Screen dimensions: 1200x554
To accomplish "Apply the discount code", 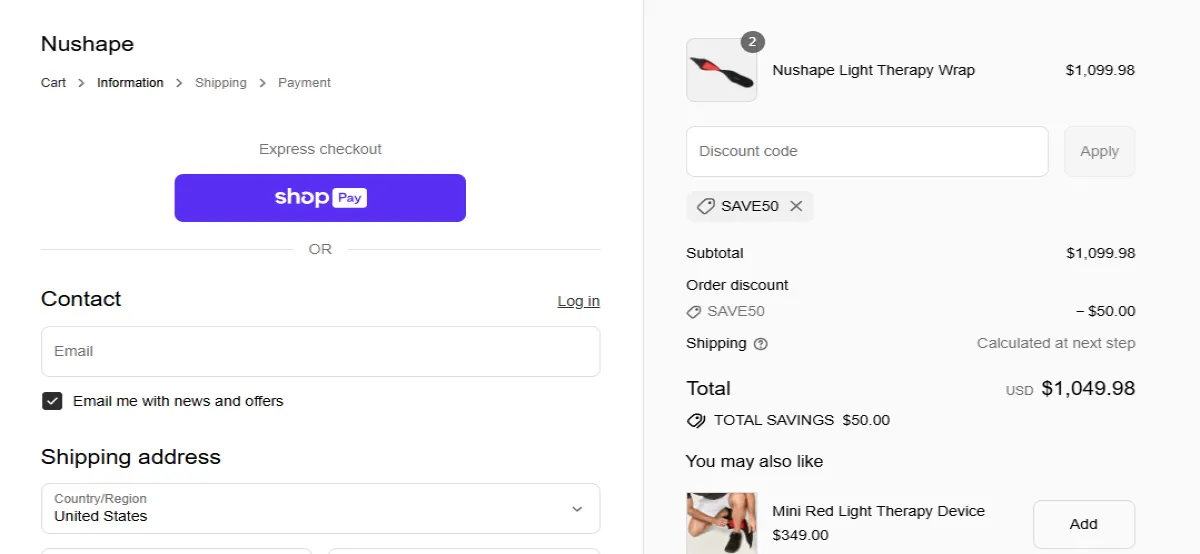I will coord(1099,151).
